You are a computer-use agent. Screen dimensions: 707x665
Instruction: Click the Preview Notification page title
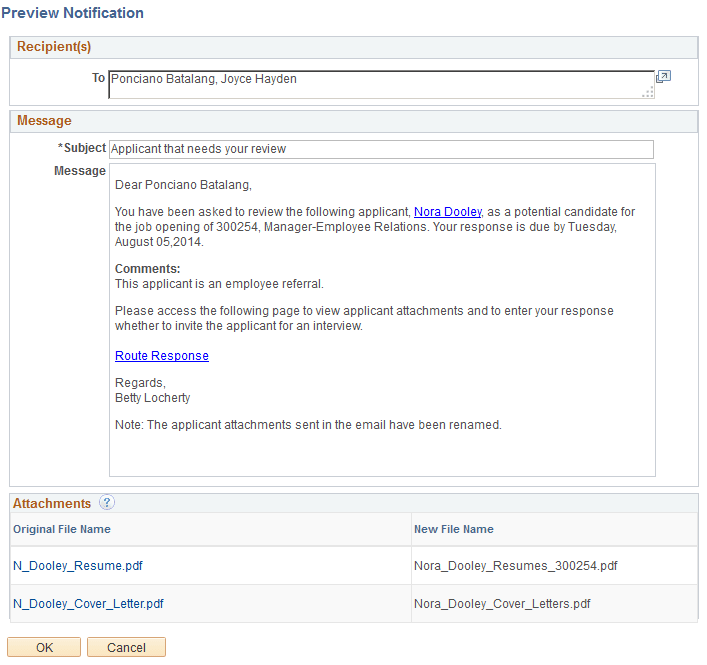click(x=73, y=13)
